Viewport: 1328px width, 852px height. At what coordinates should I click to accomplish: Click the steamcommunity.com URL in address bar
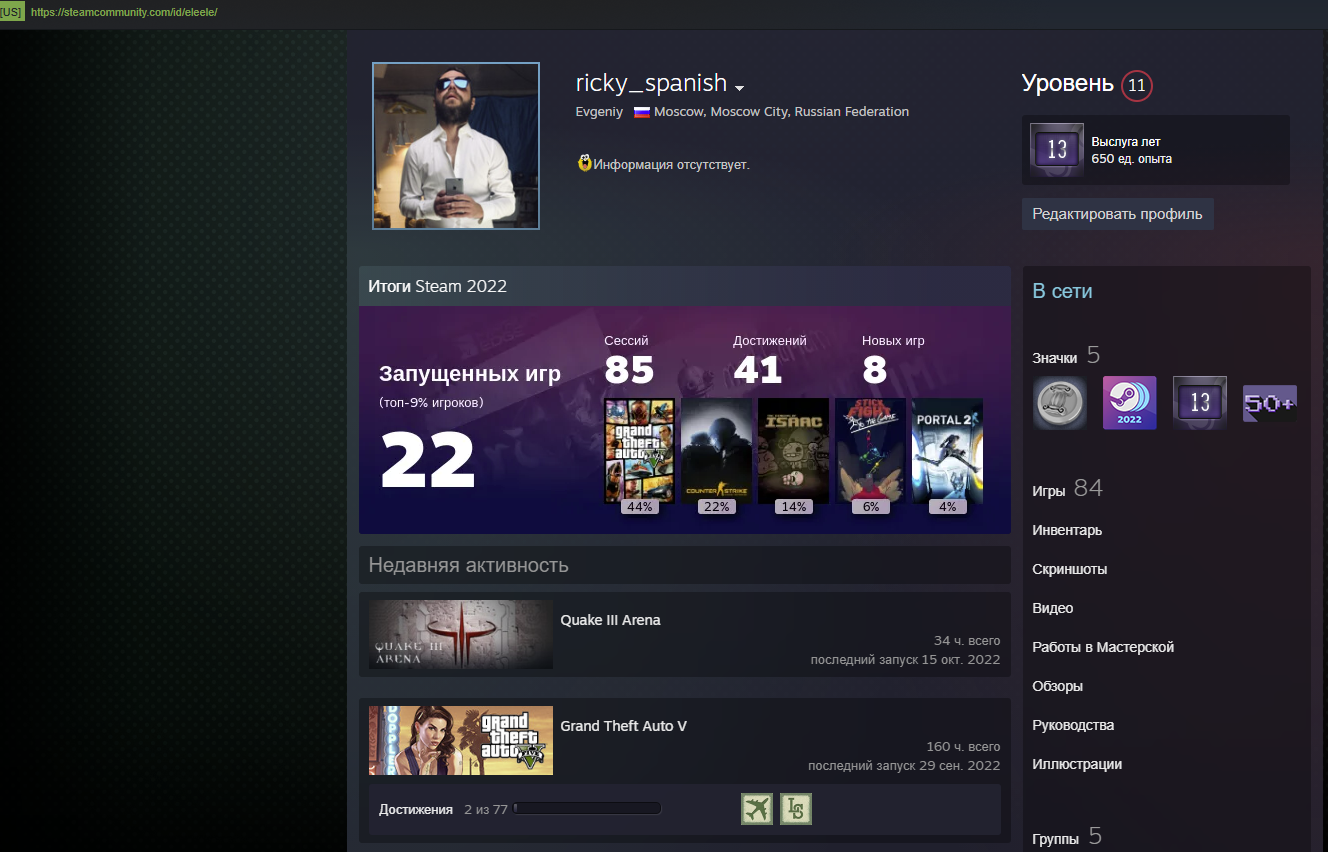124,12
